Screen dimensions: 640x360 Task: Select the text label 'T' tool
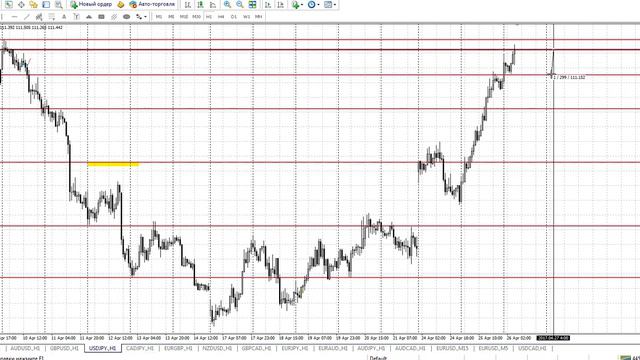tap(76, 17)
